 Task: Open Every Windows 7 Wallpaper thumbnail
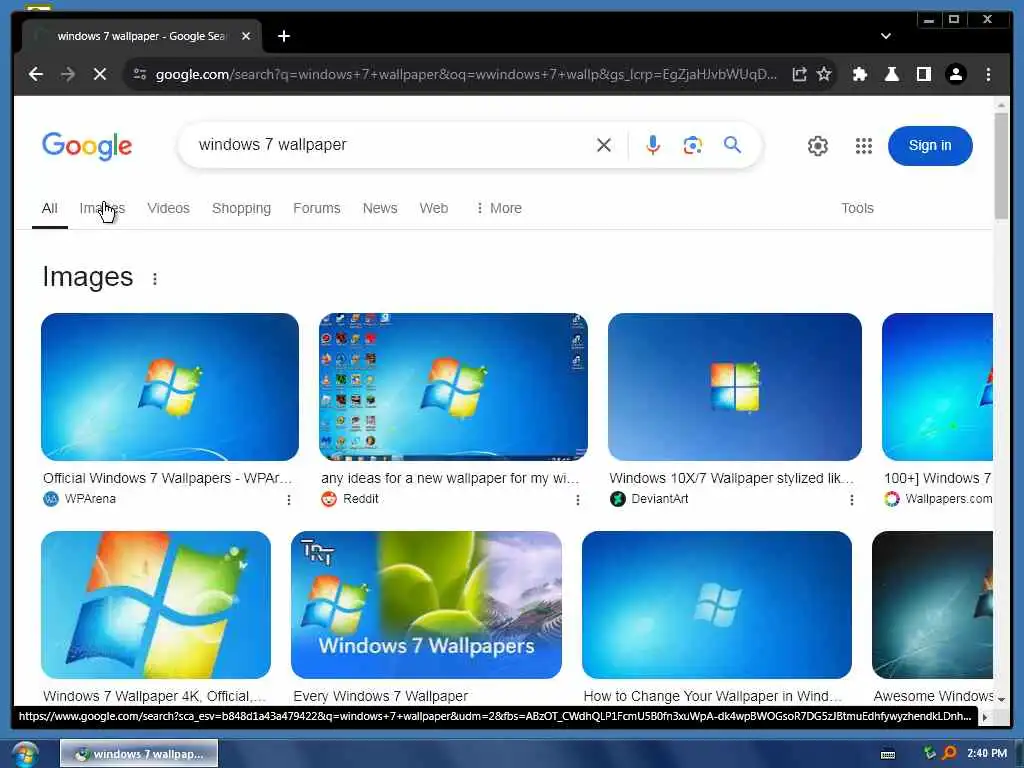(x=426, y=605)
